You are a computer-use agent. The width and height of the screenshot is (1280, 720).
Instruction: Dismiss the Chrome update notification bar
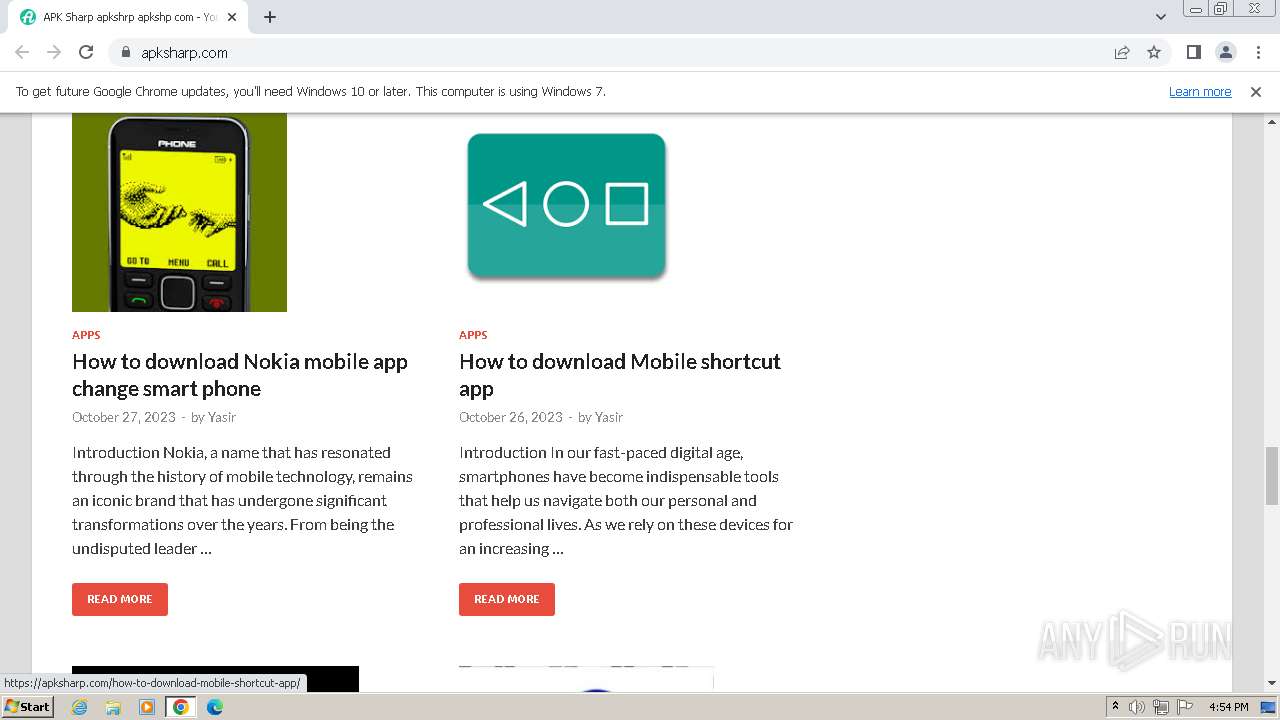(1256, 91)
